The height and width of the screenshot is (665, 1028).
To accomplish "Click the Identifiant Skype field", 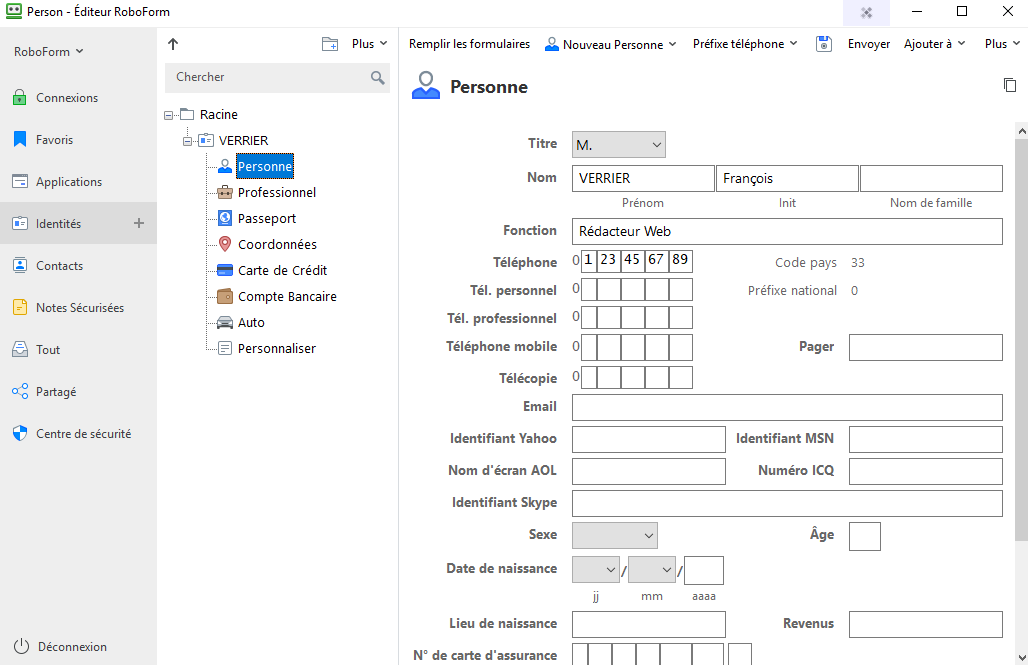I will (787, 504).
